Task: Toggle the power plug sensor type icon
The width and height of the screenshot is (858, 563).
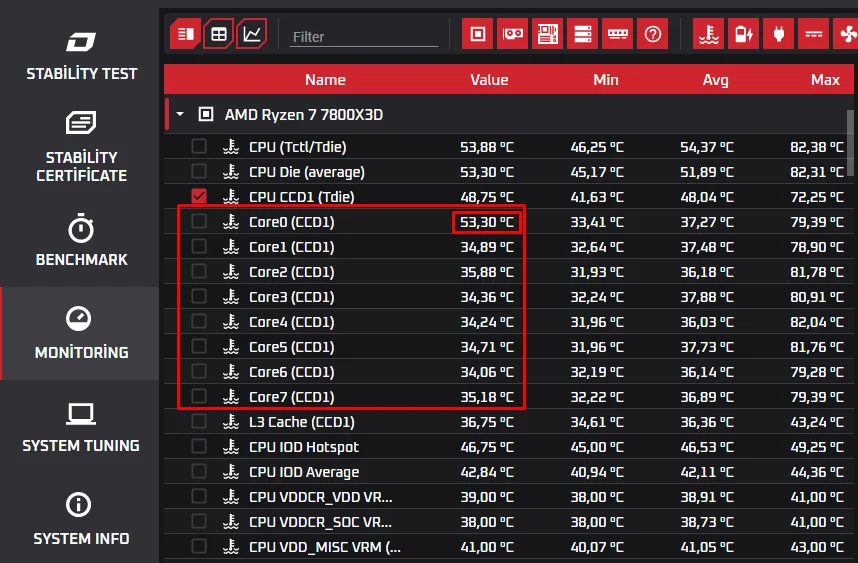Action: tap(778, 34)
